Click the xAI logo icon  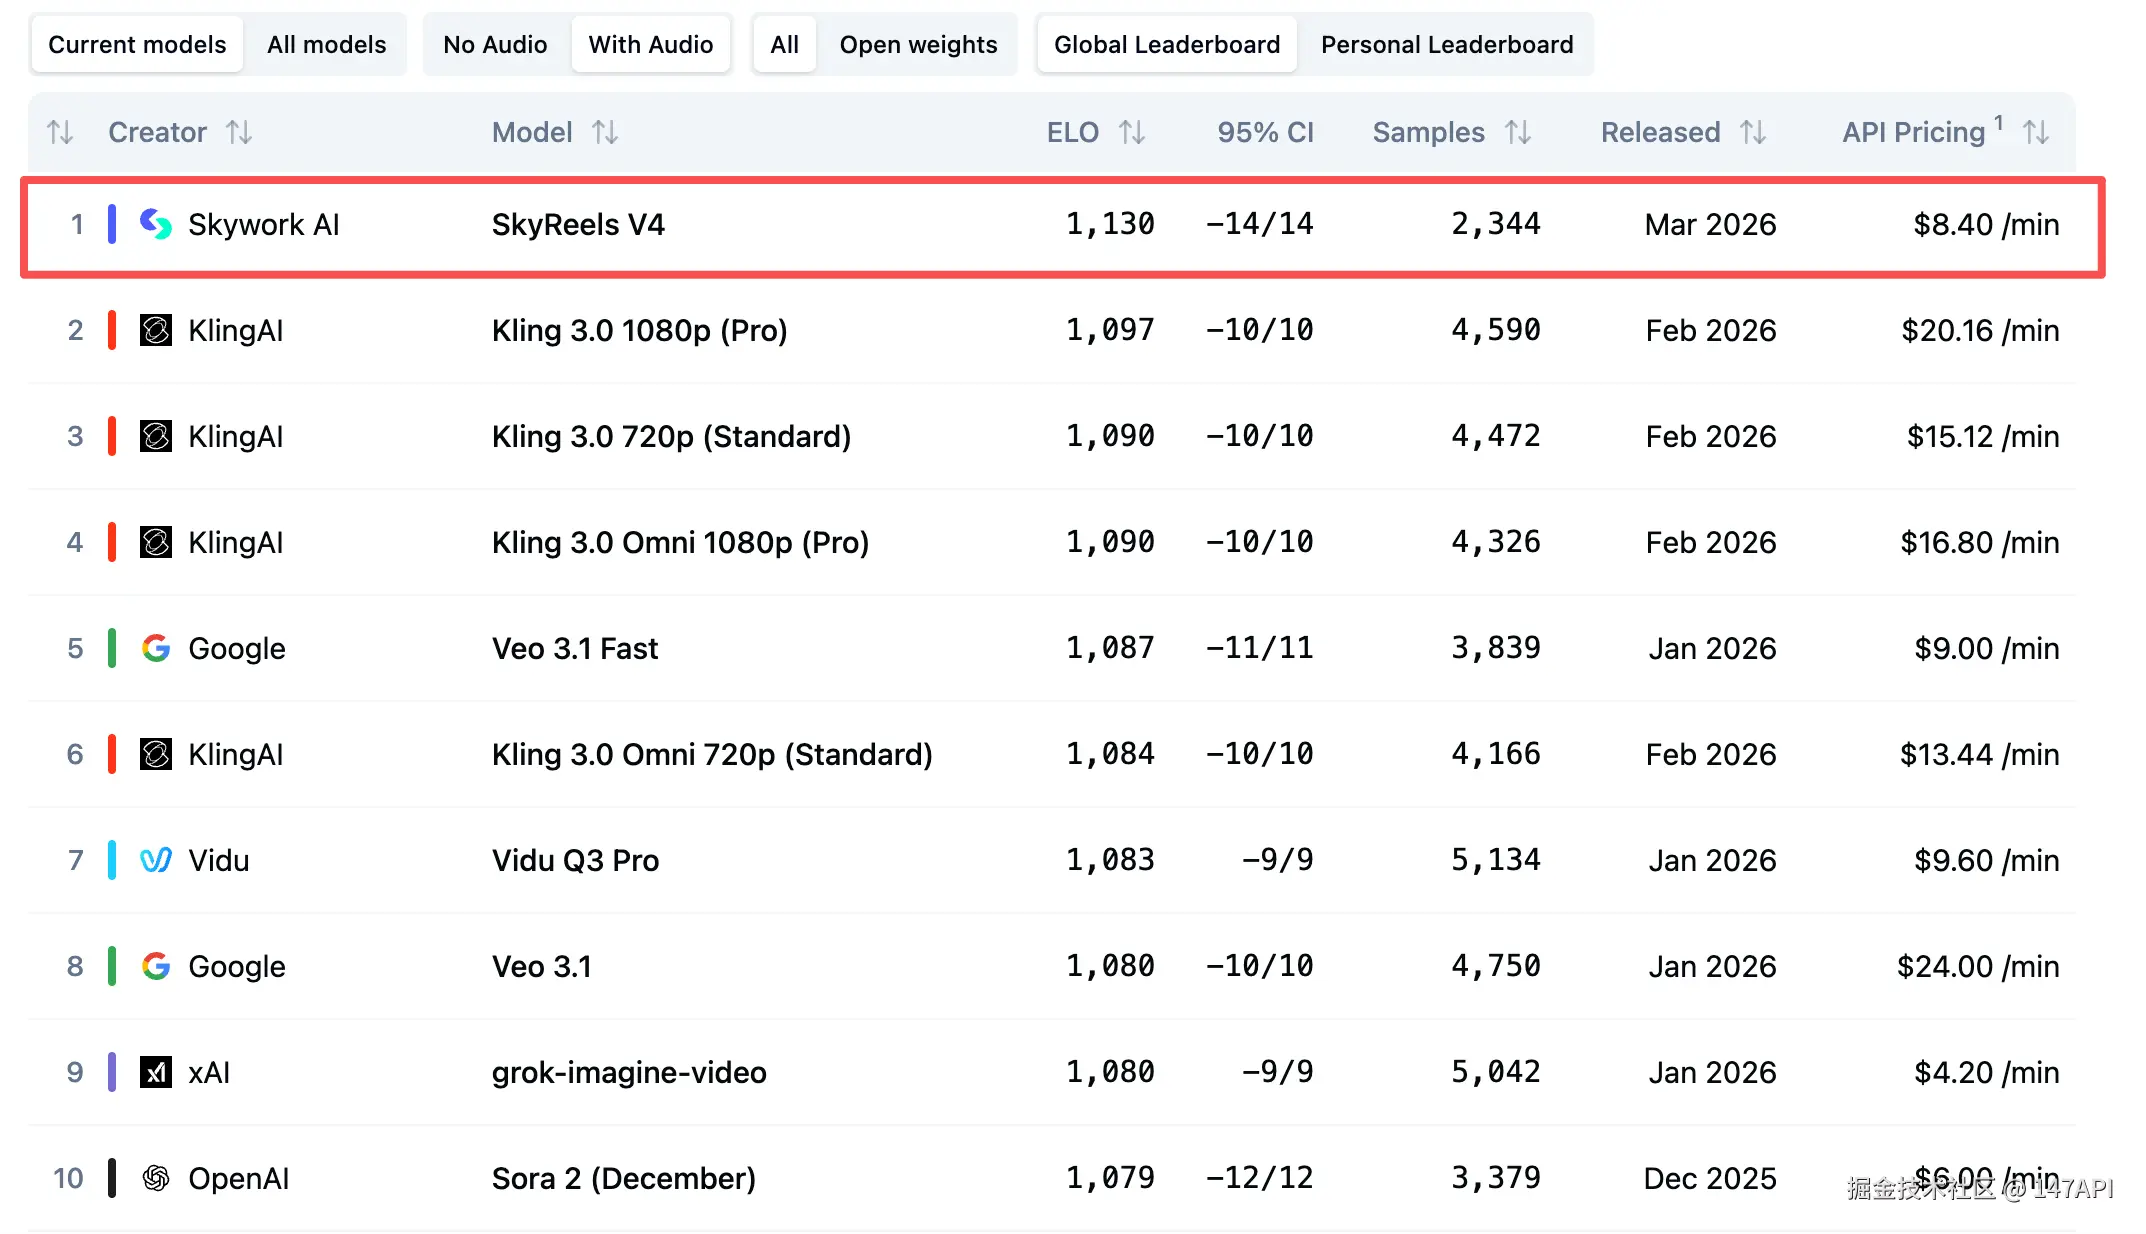(155, 1072)
